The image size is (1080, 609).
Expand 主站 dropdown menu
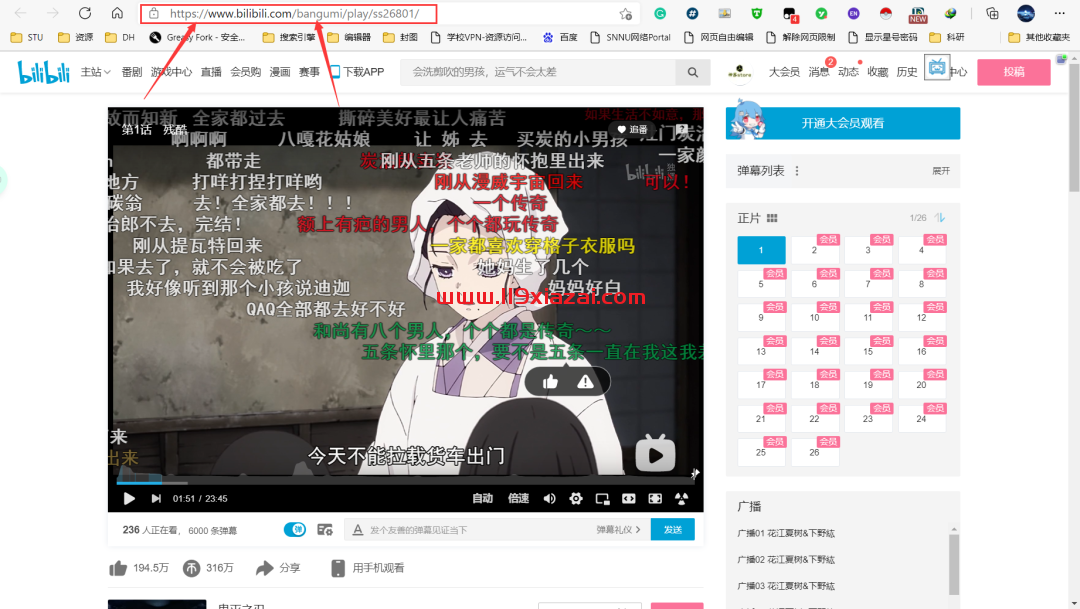[95, 72]
